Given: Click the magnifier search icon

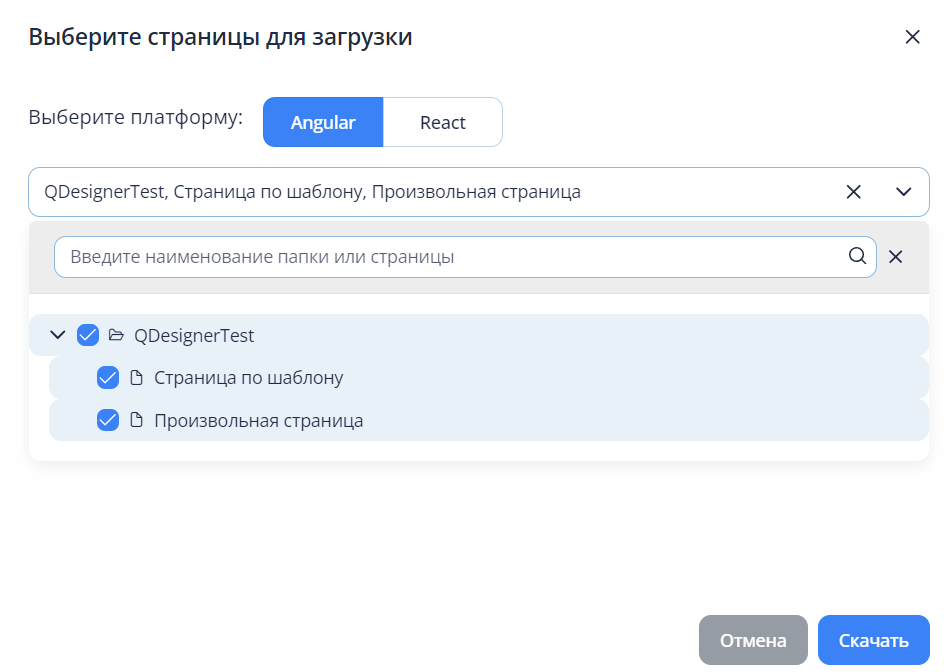Looking at the screenshot, I should (857, 256).
